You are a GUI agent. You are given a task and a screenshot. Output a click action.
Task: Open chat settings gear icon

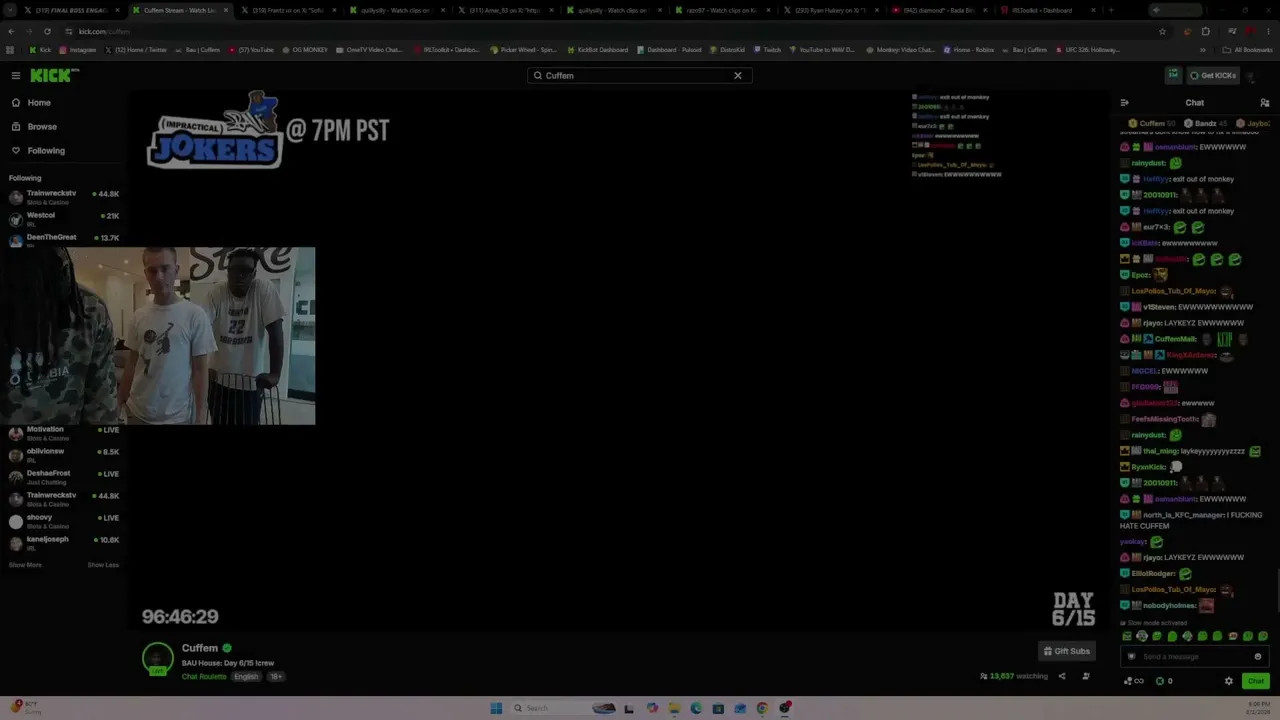click(x=1229, y=681)
